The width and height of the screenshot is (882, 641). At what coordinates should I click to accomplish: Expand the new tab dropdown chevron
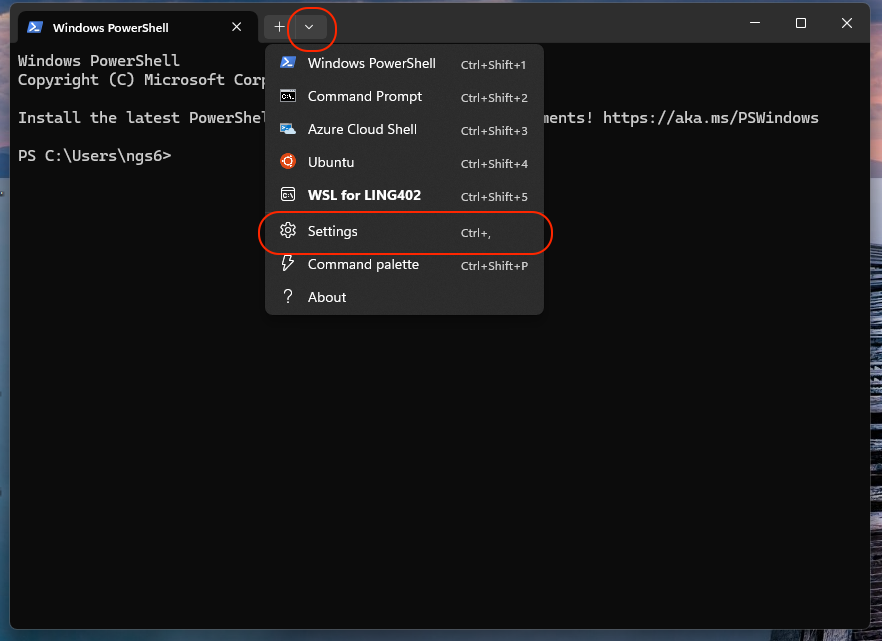point(309,27)
